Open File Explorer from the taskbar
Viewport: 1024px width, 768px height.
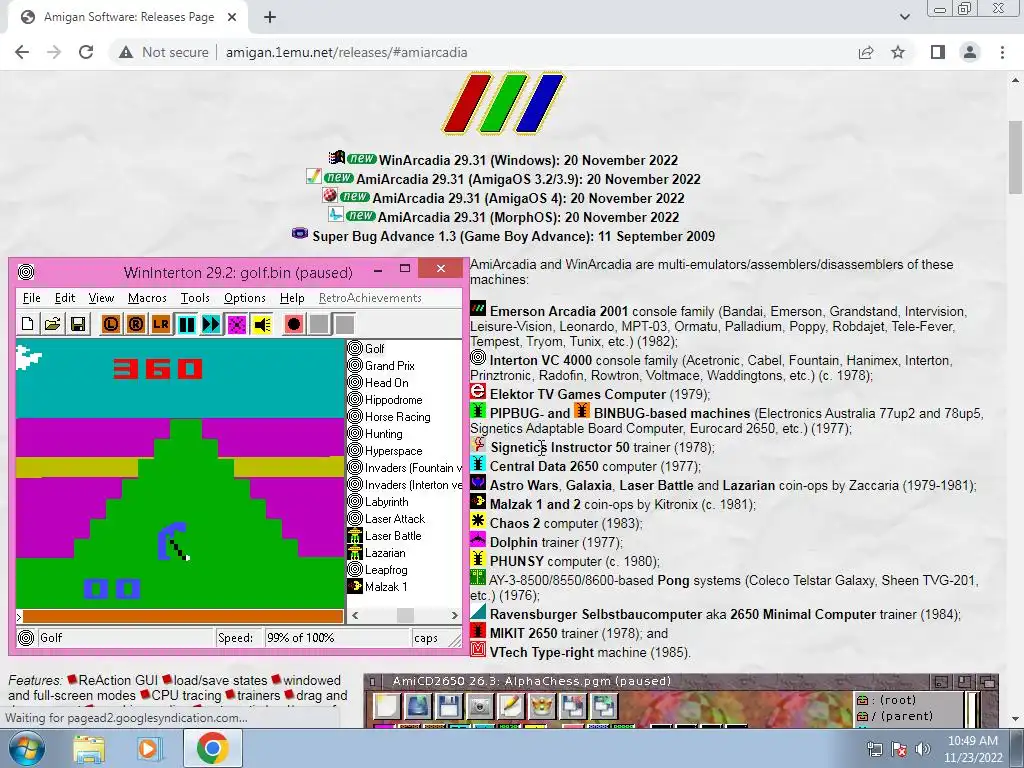tap(88, 748)
